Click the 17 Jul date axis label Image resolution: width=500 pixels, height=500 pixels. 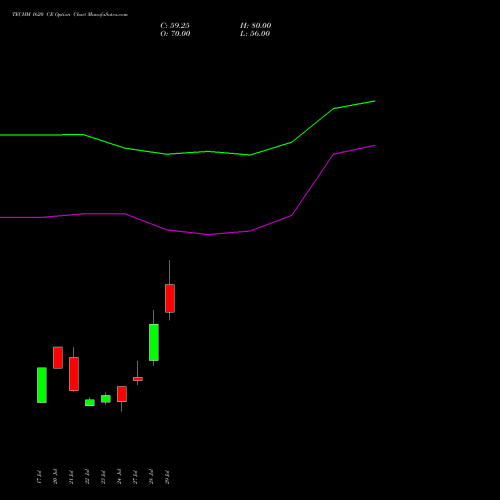[x=39, y=477]
